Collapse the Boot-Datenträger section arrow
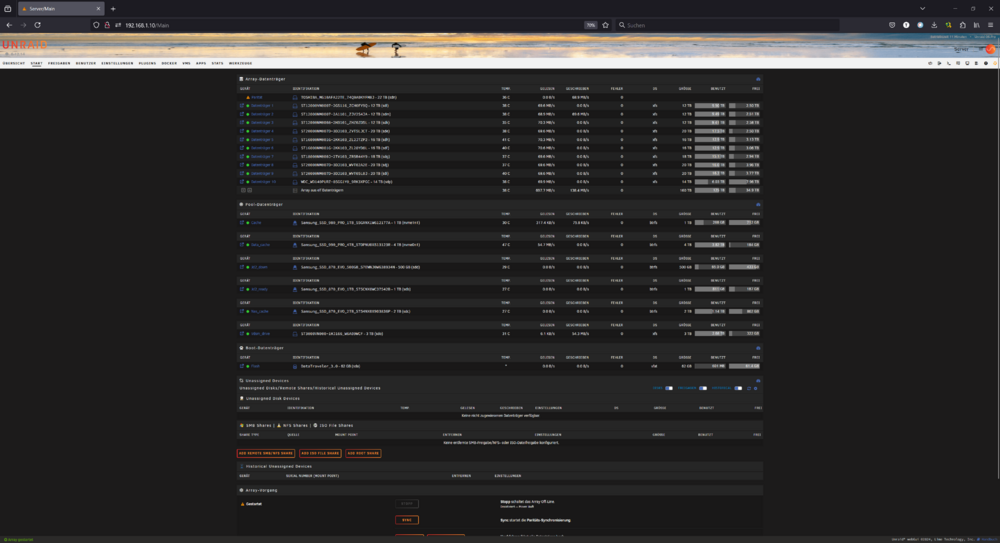The width and height of the screenshot is (1000, 543). pyautogui.click(x=758, y=348)
